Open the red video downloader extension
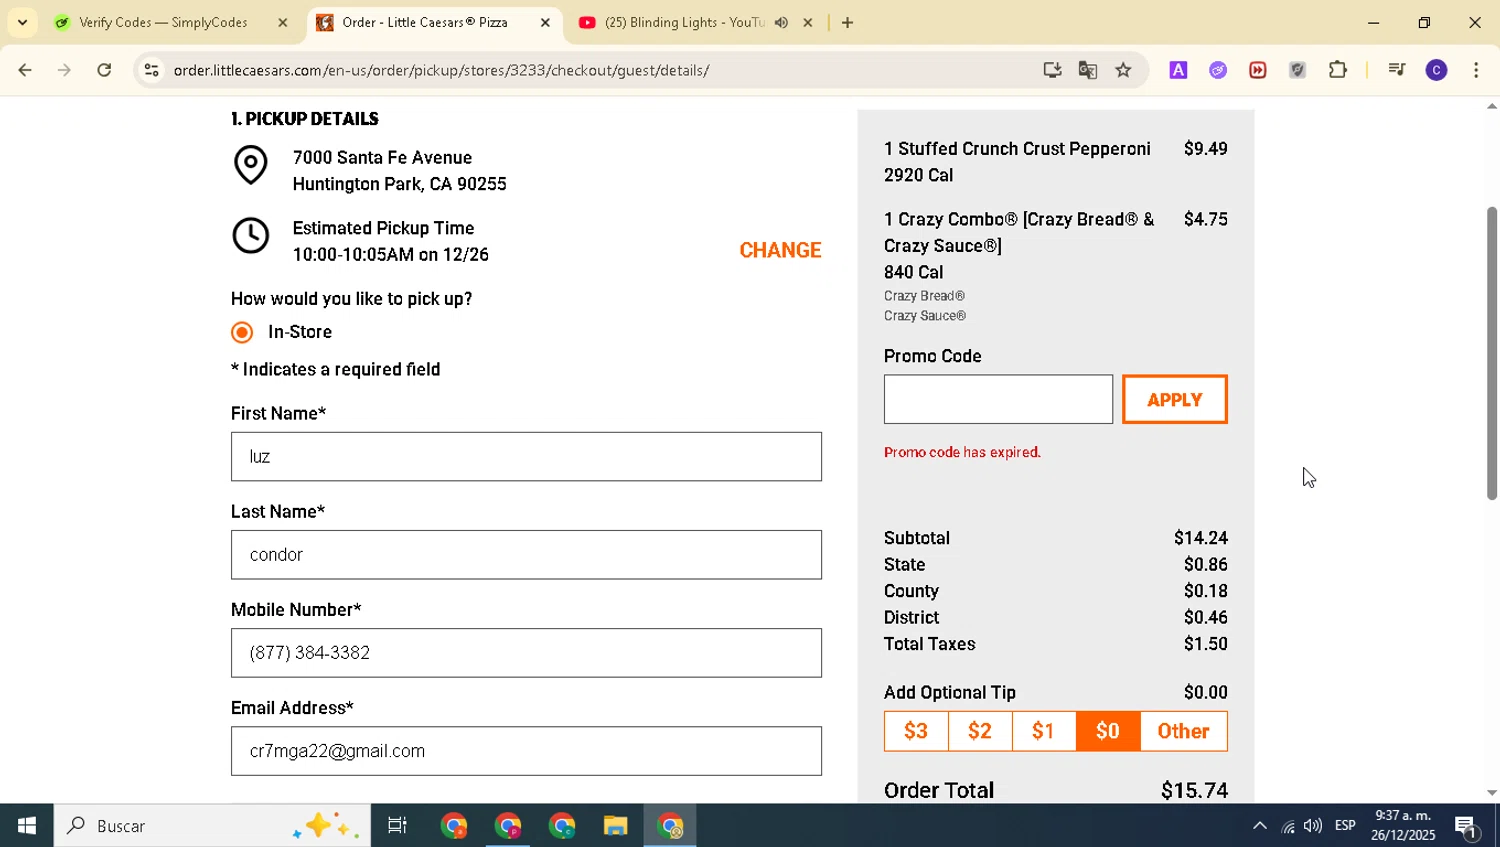The width and height of the screenshot is (1500, 847). [x=1258, y=70]
